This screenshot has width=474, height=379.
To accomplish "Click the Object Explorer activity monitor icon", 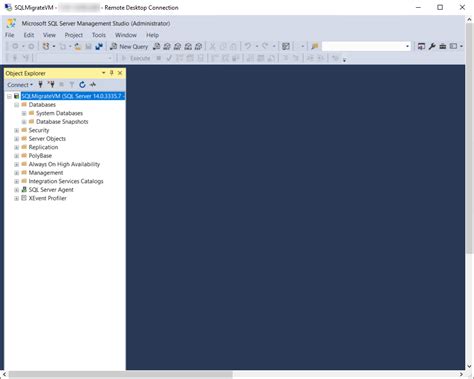I will click(x=93, y=85).
